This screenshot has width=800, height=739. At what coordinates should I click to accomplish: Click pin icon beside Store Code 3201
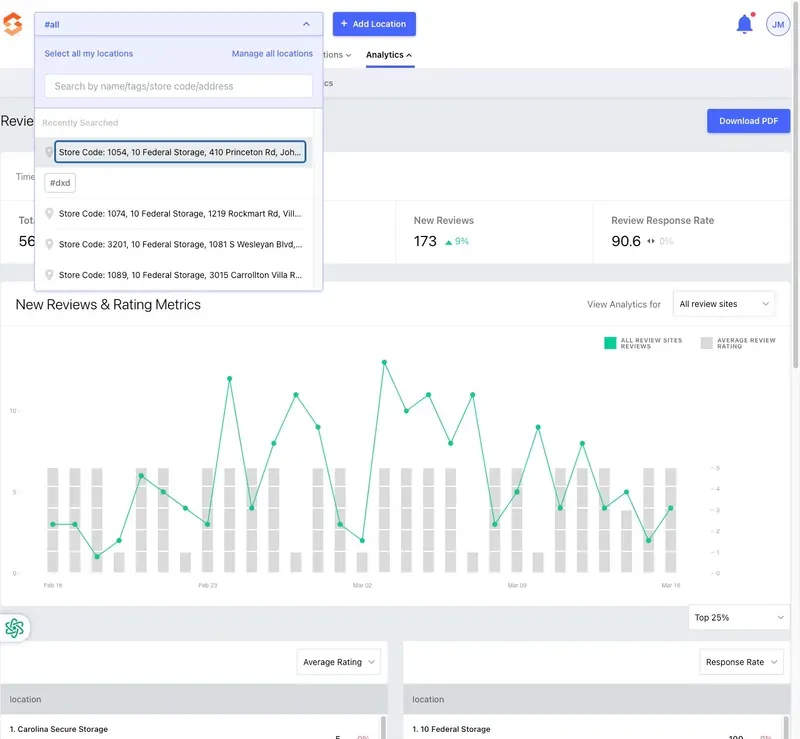(x=49, y=244)
